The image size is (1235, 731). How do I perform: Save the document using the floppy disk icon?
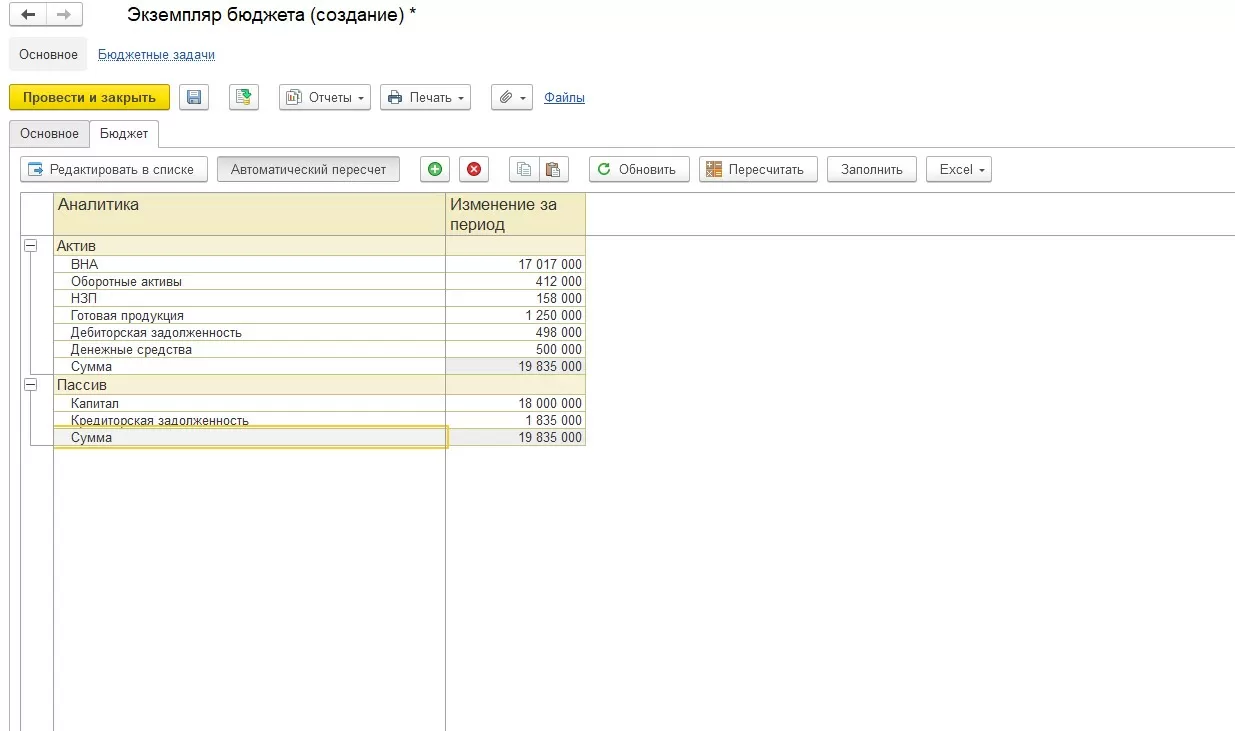click(194, 97)
